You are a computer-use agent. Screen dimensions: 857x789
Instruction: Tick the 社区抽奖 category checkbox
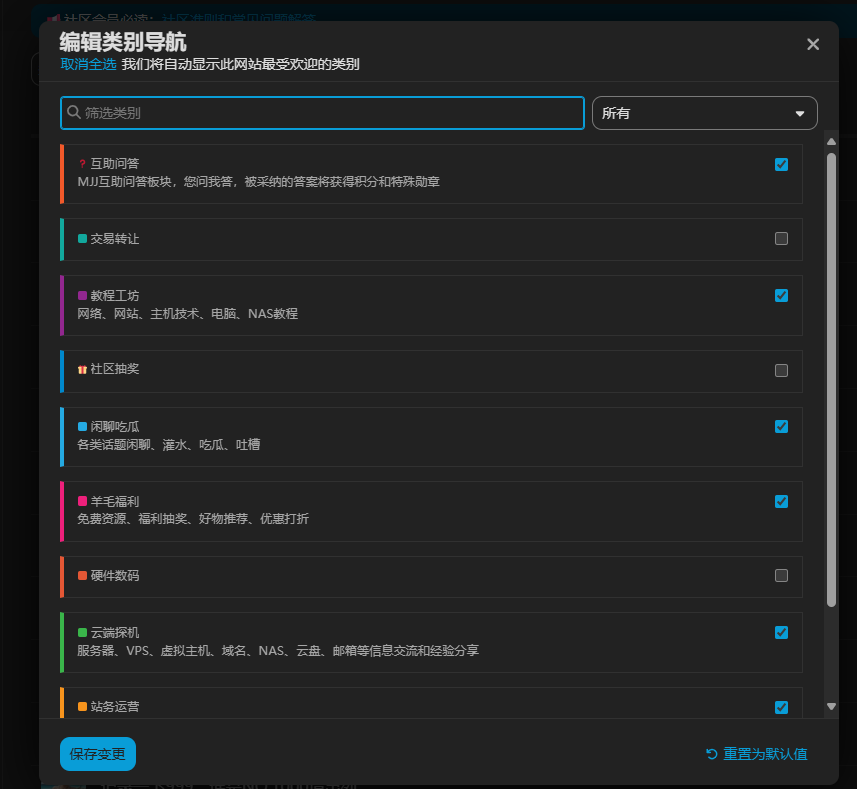[x=781, y=371]
